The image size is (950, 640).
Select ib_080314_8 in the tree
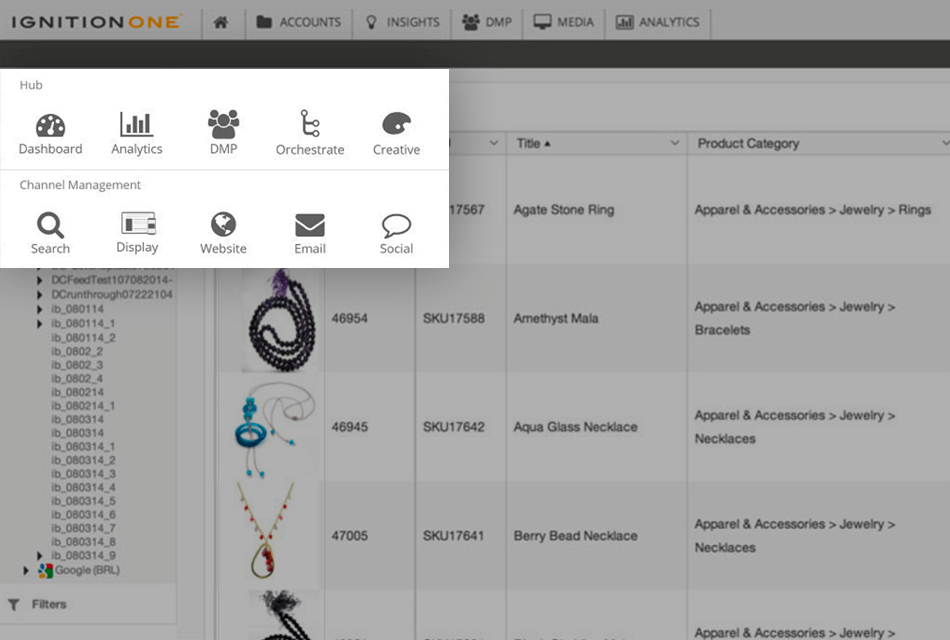84,542
